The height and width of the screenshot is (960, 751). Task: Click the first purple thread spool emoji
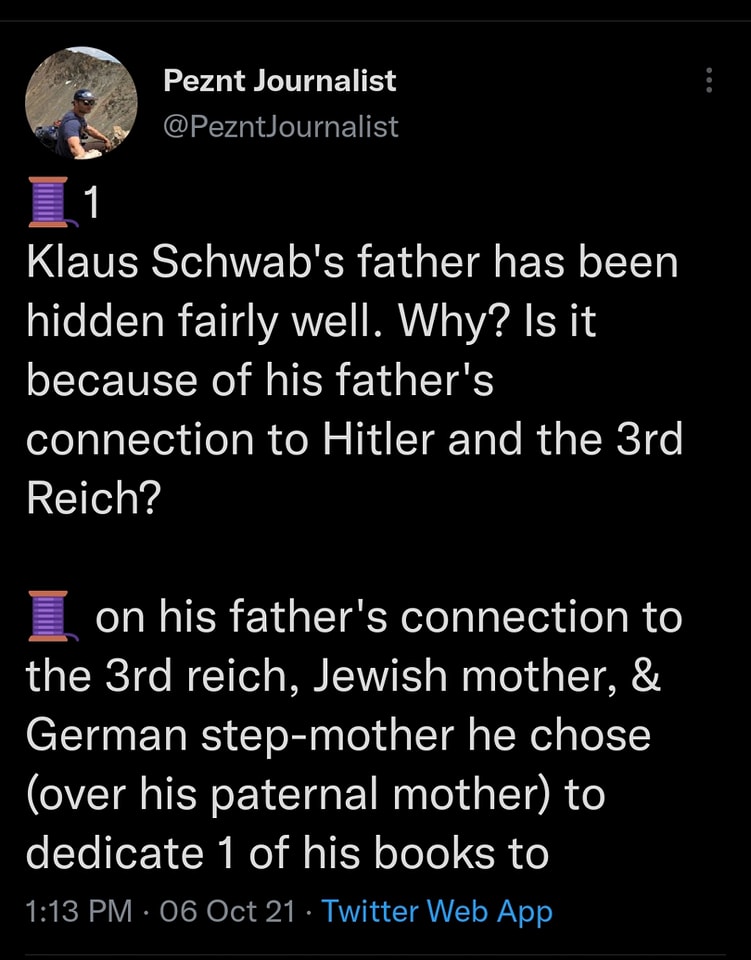point(51,203)
